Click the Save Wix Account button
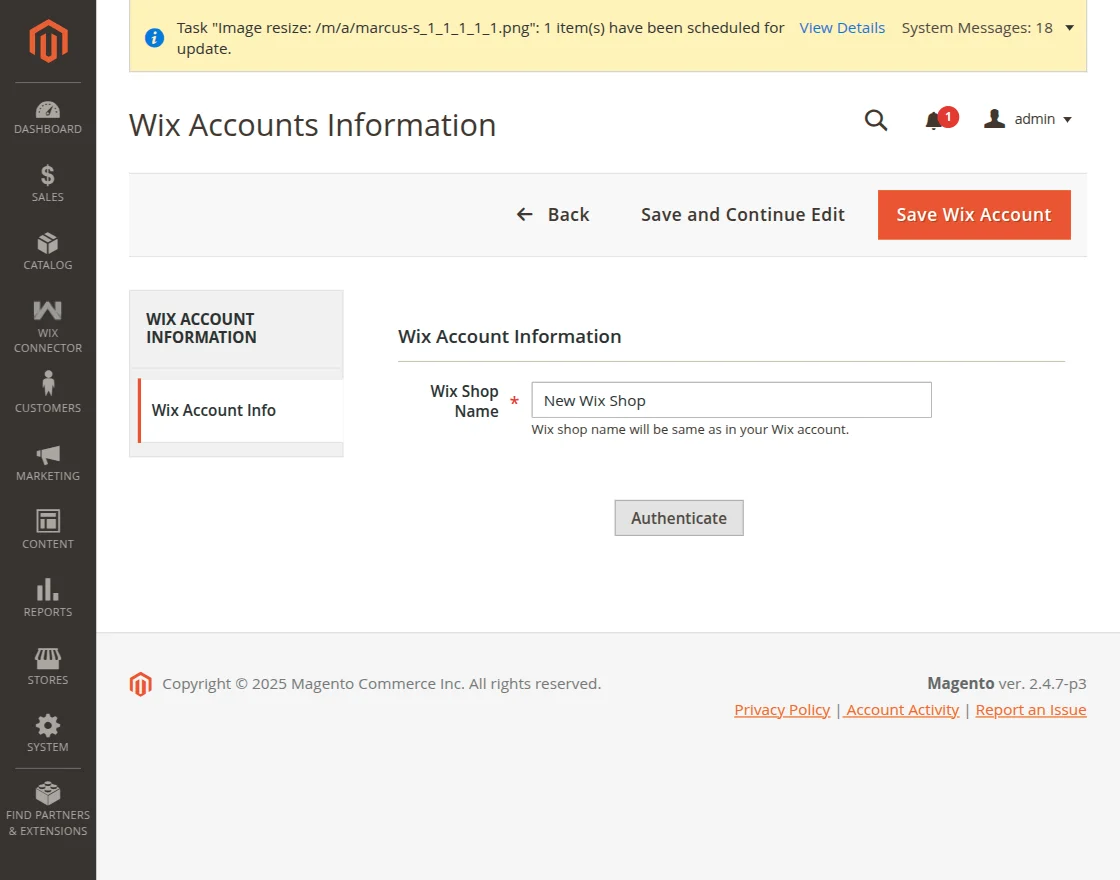 pyautogui.click(x=973, y=214)
